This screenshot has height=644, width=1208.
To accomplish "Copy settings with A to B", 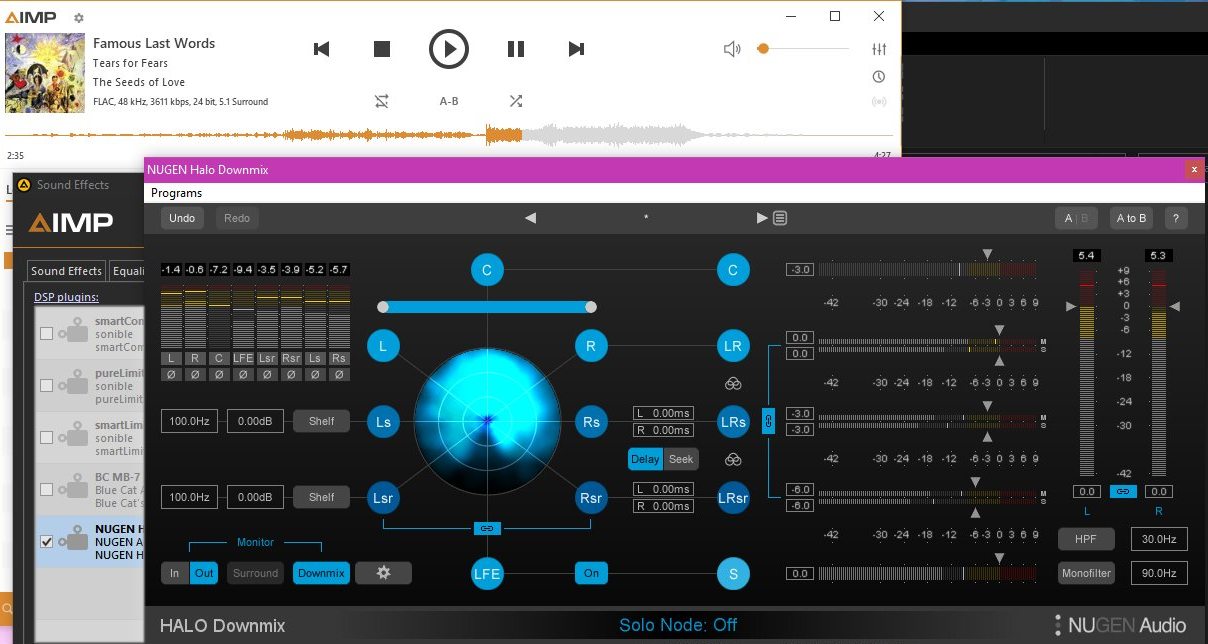I will pos(1131,218).
